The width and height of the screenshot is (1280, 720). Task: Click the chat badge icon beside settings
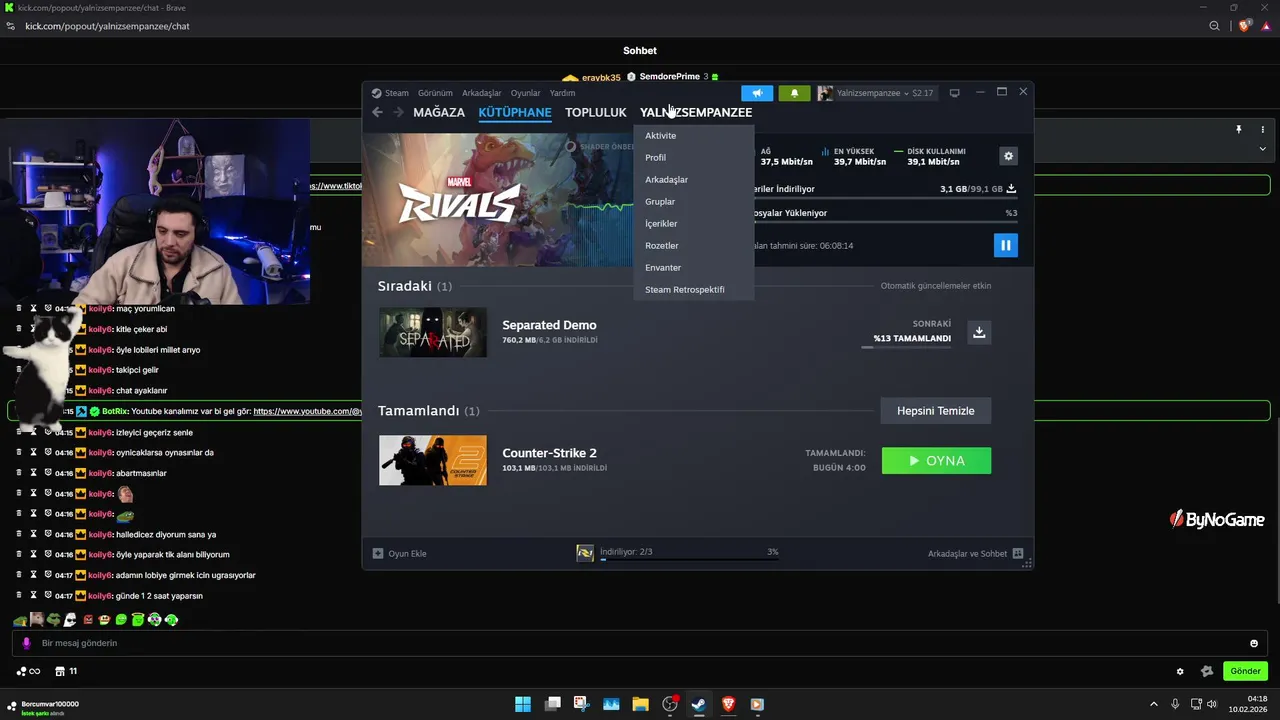(x=1207, y=671)
